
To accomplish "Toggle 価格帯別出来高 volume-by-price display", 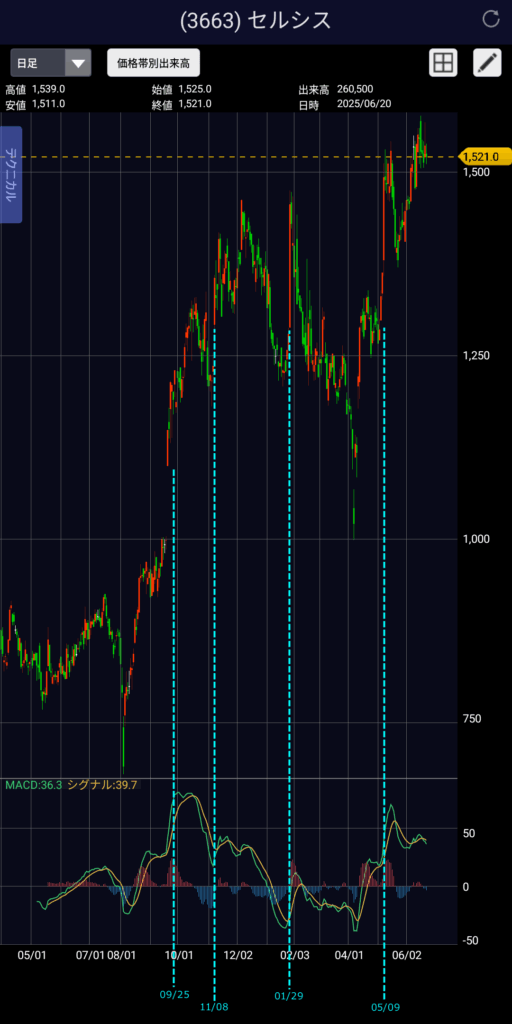I will 153,63.
